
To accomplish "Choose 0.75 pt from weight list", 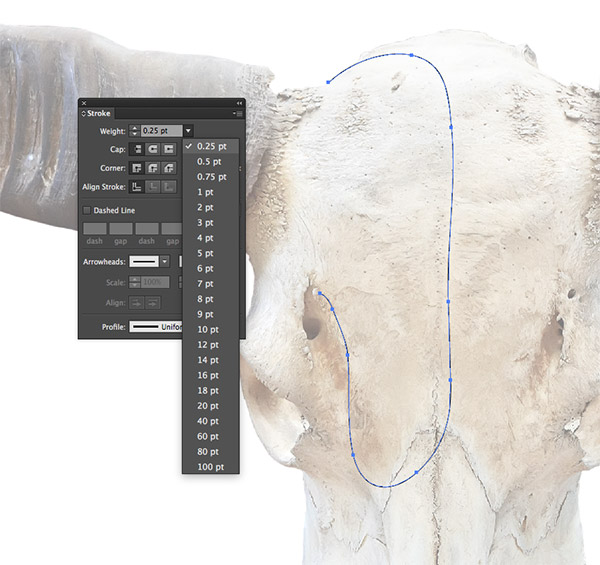I will pyautogui.click(x=211, y=177).
